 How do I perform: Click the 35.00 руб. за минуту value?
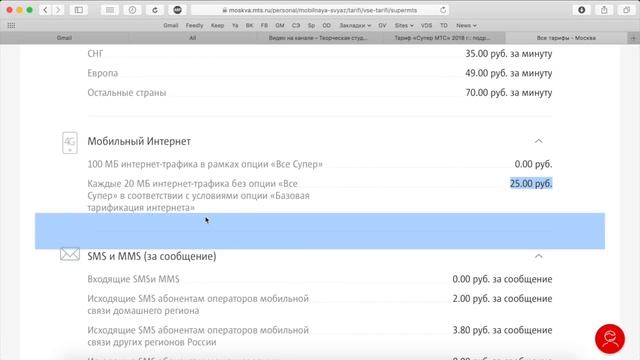click(x=509, y=53)
